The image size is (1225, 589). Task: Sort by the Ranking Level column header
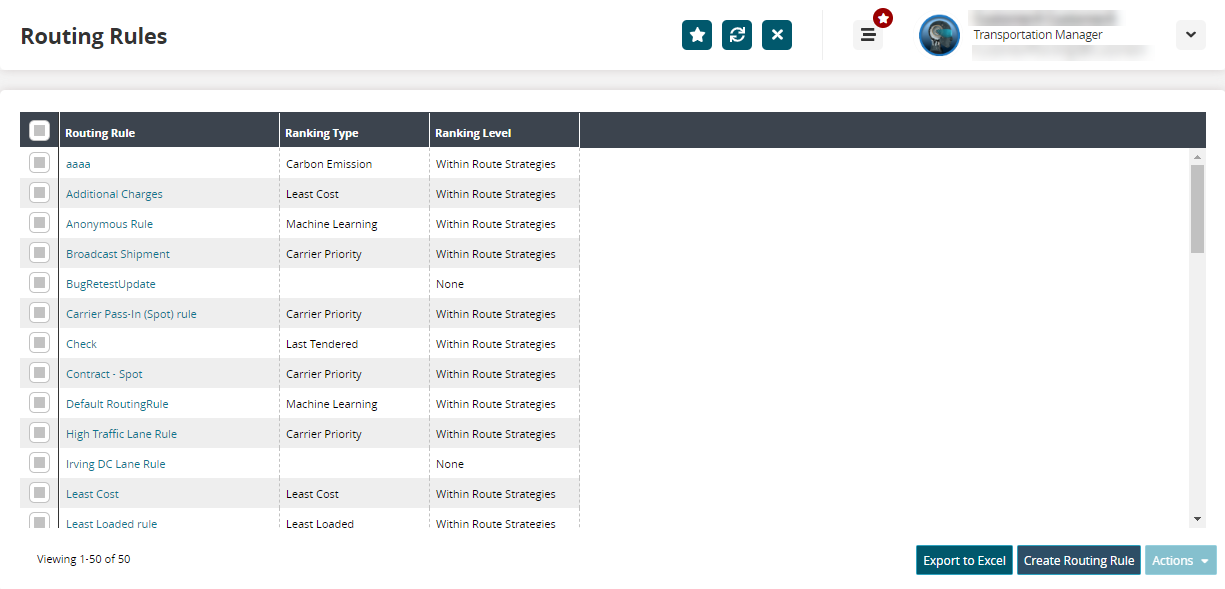click(x=473, y=133)
